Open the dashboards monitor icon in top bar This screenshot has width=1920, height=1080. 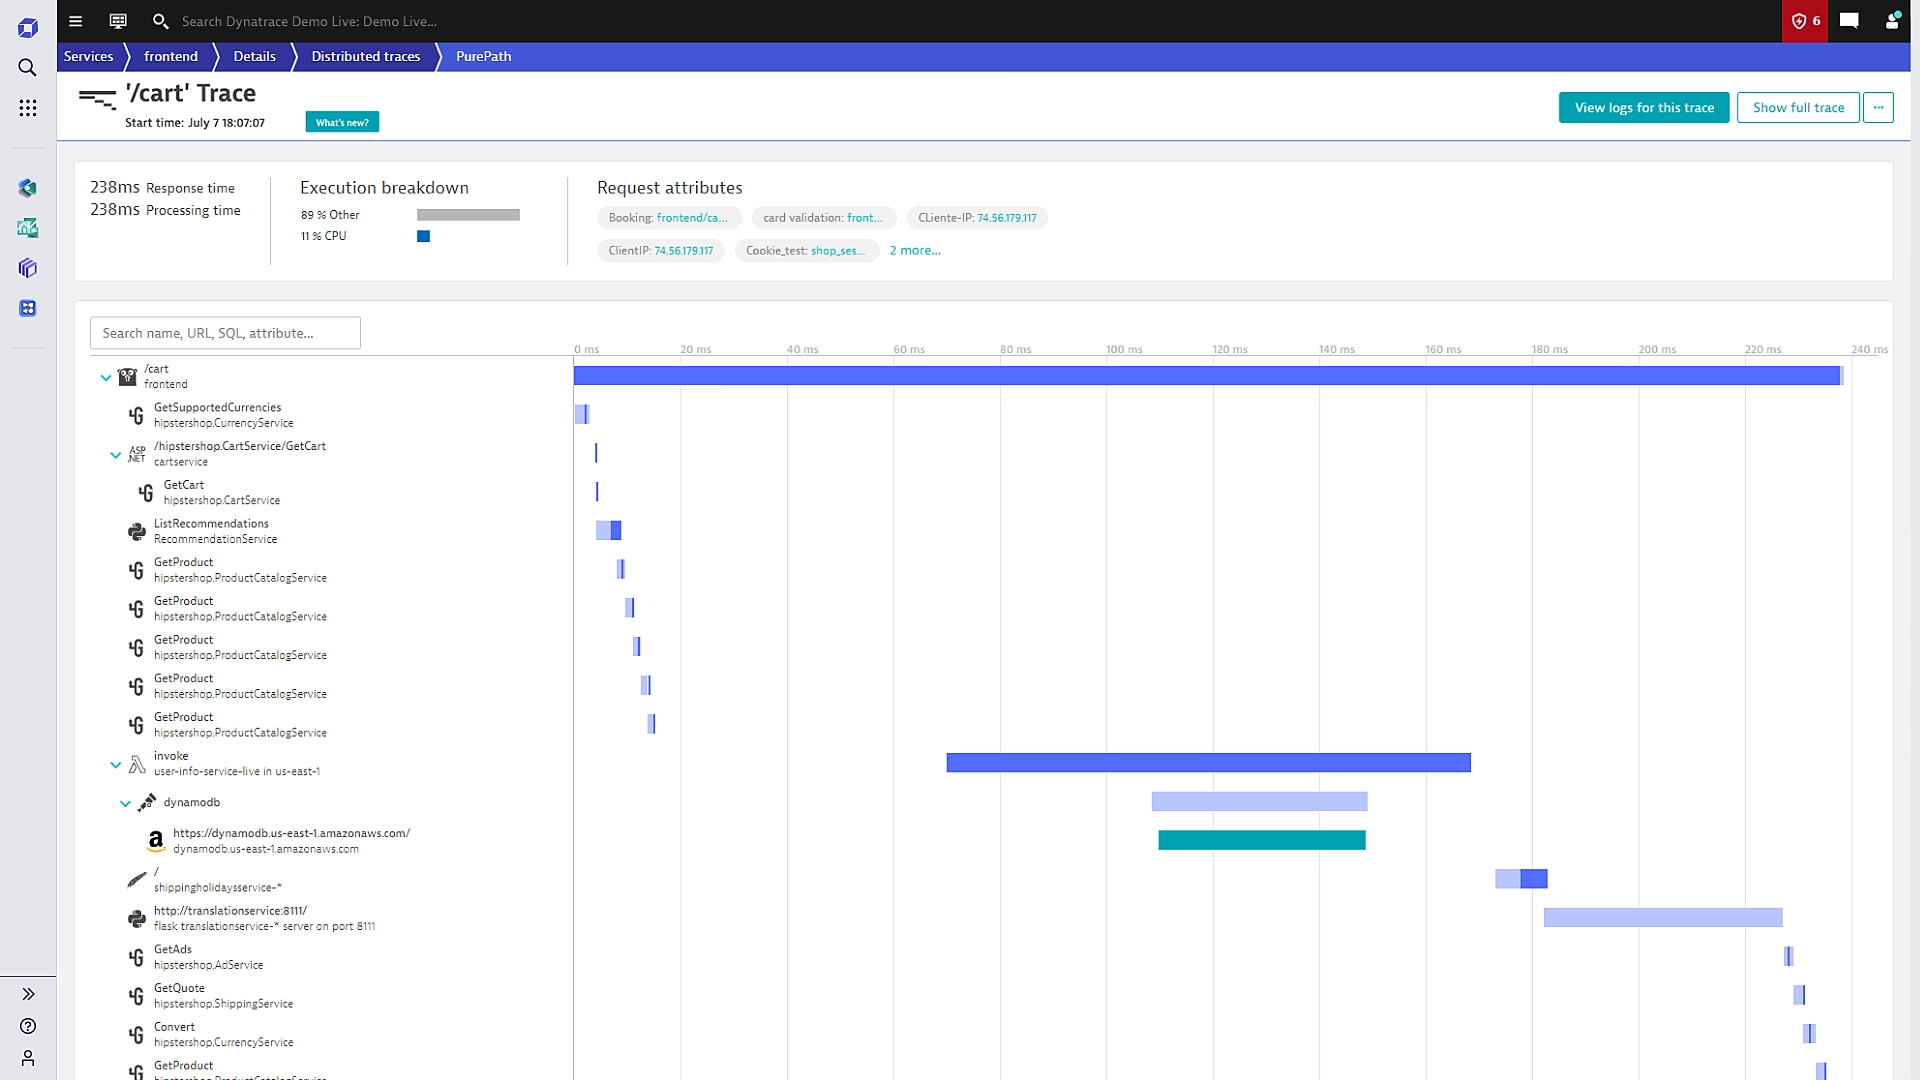click(x=118, y=21)
